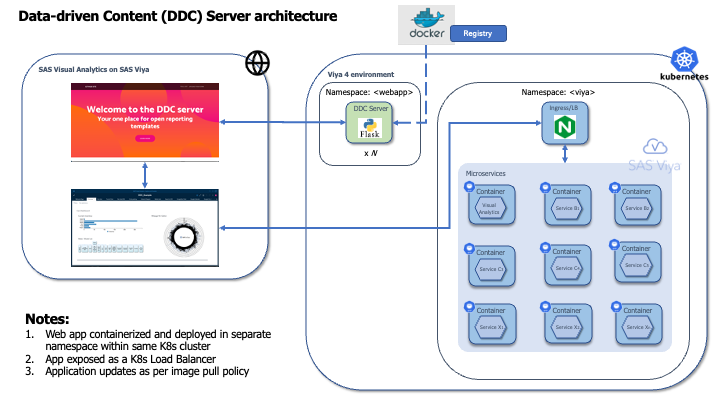Click the pink button on DDC welcome banner
720x405 pixels.
click(145, 138)
